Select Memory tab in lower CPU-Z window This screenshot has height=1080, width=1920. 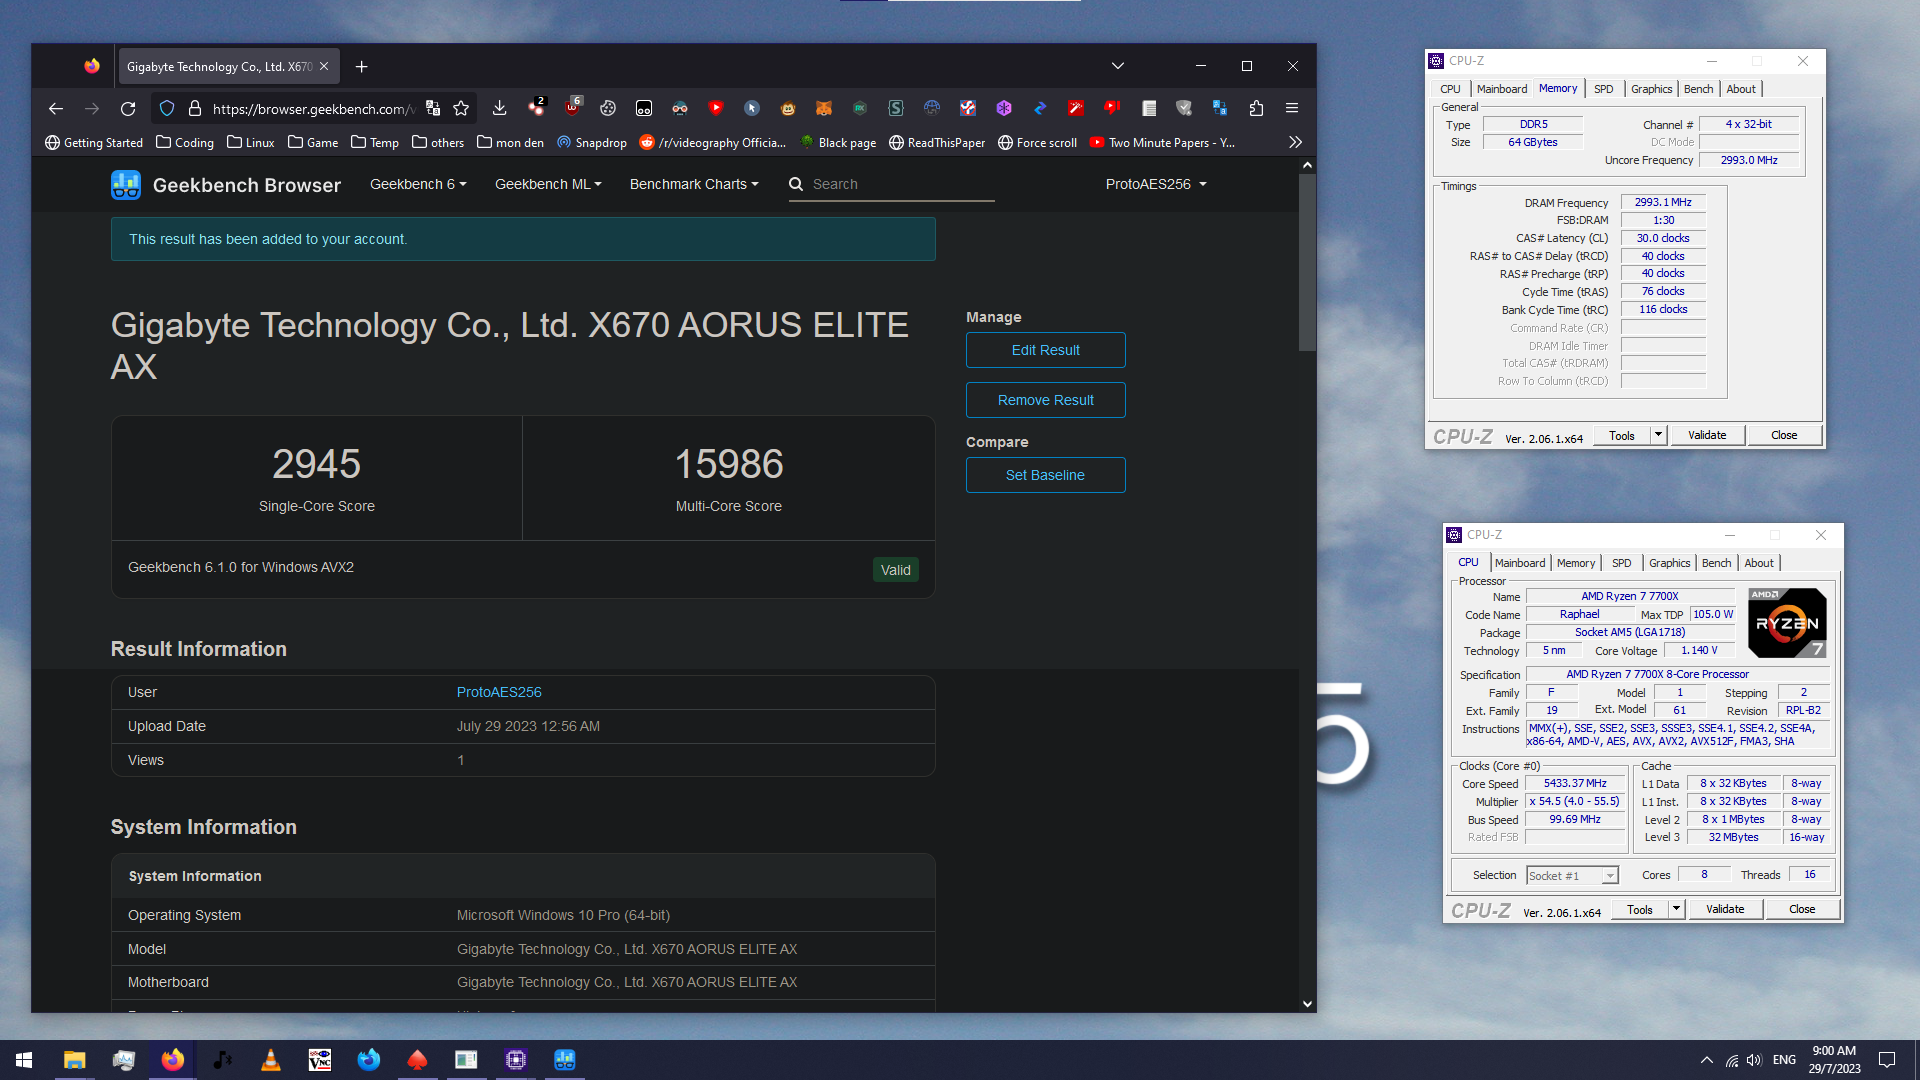[1576, 563]
